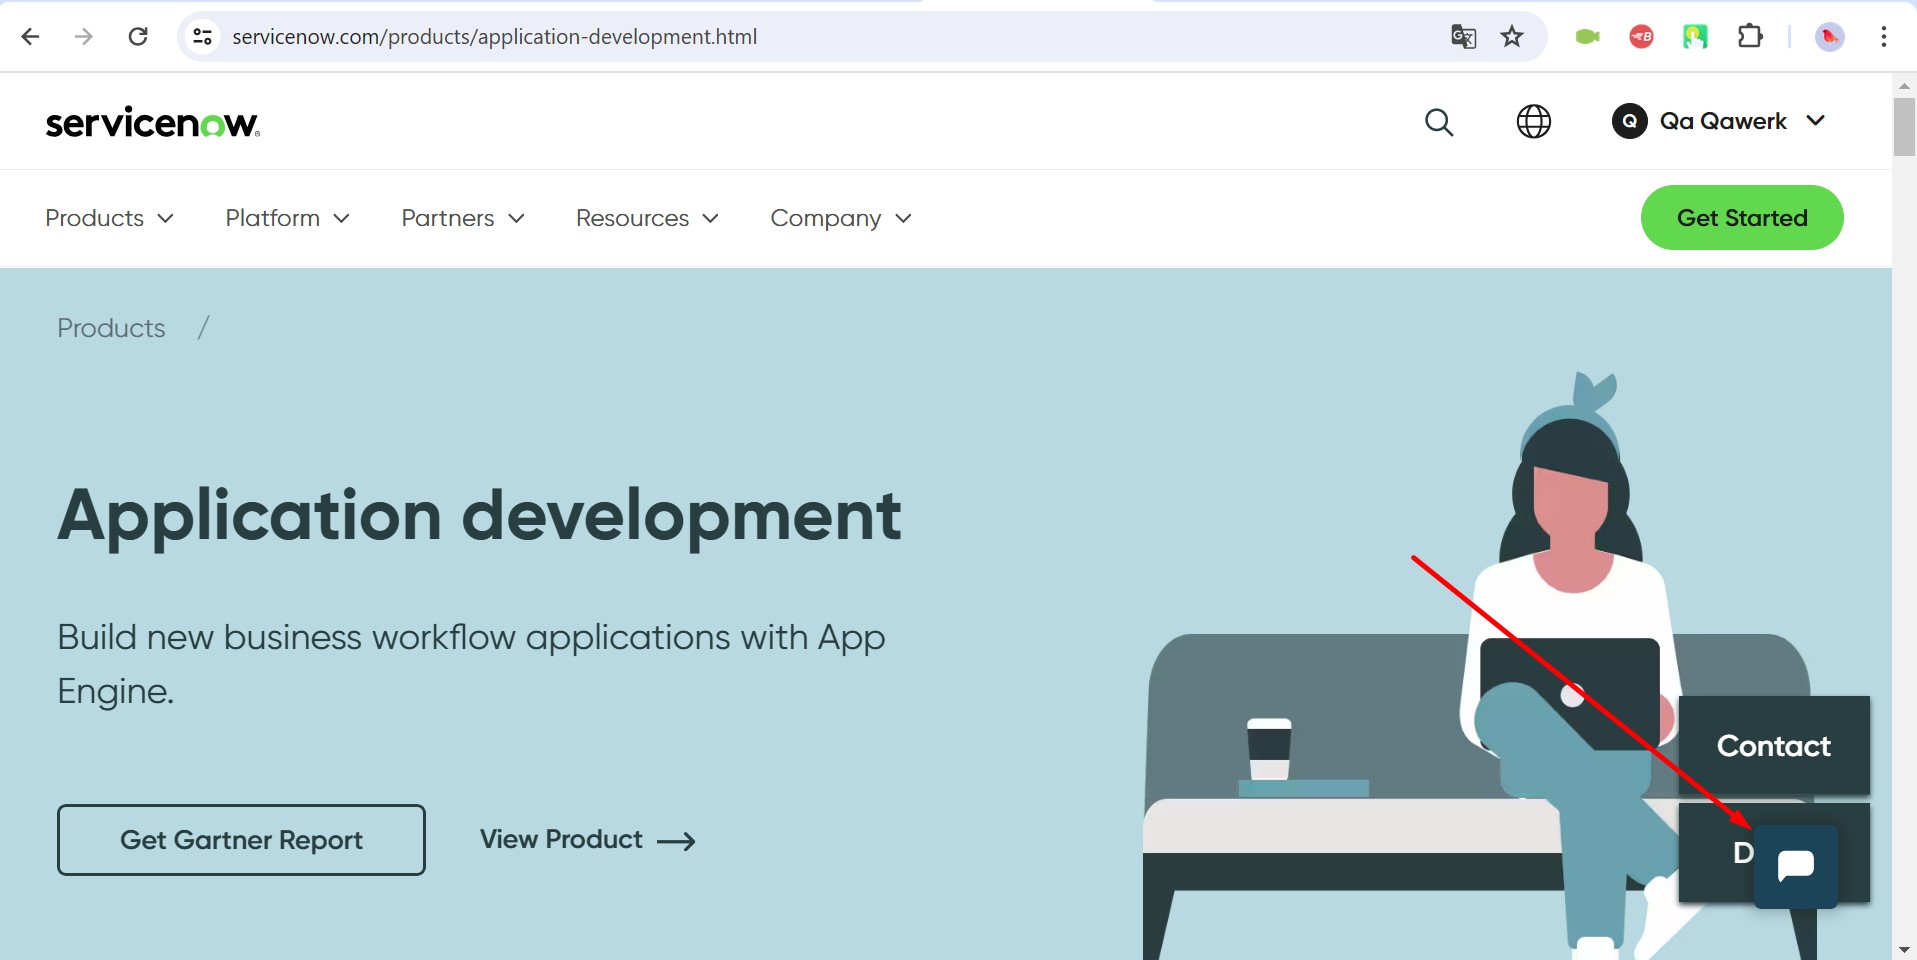Viewport: 1917px width, 960px height.
Task: Open the Chrome profile avatar
Action: 1829,37
